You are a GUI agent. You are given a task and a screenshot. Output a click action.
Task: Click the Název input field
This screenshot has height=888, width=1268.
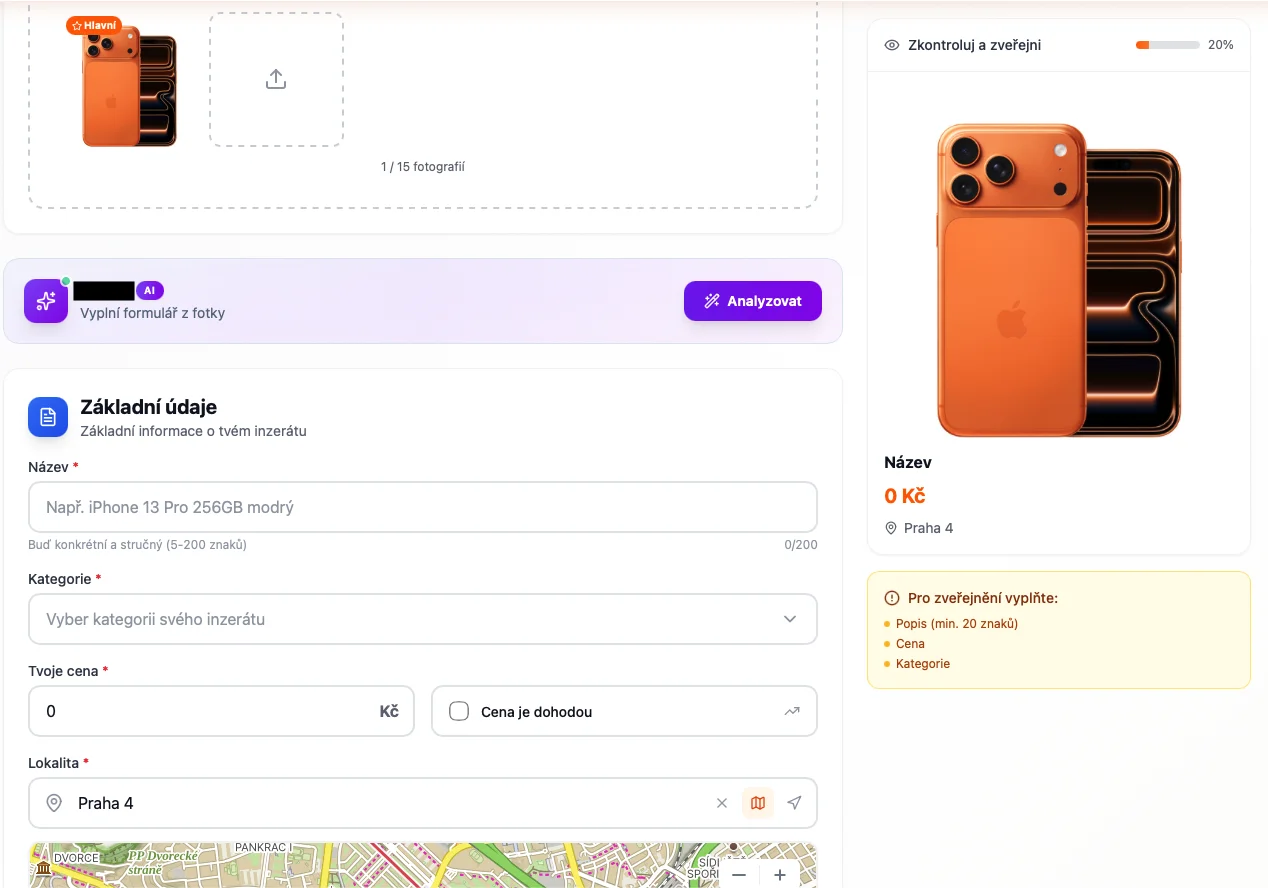422,507
